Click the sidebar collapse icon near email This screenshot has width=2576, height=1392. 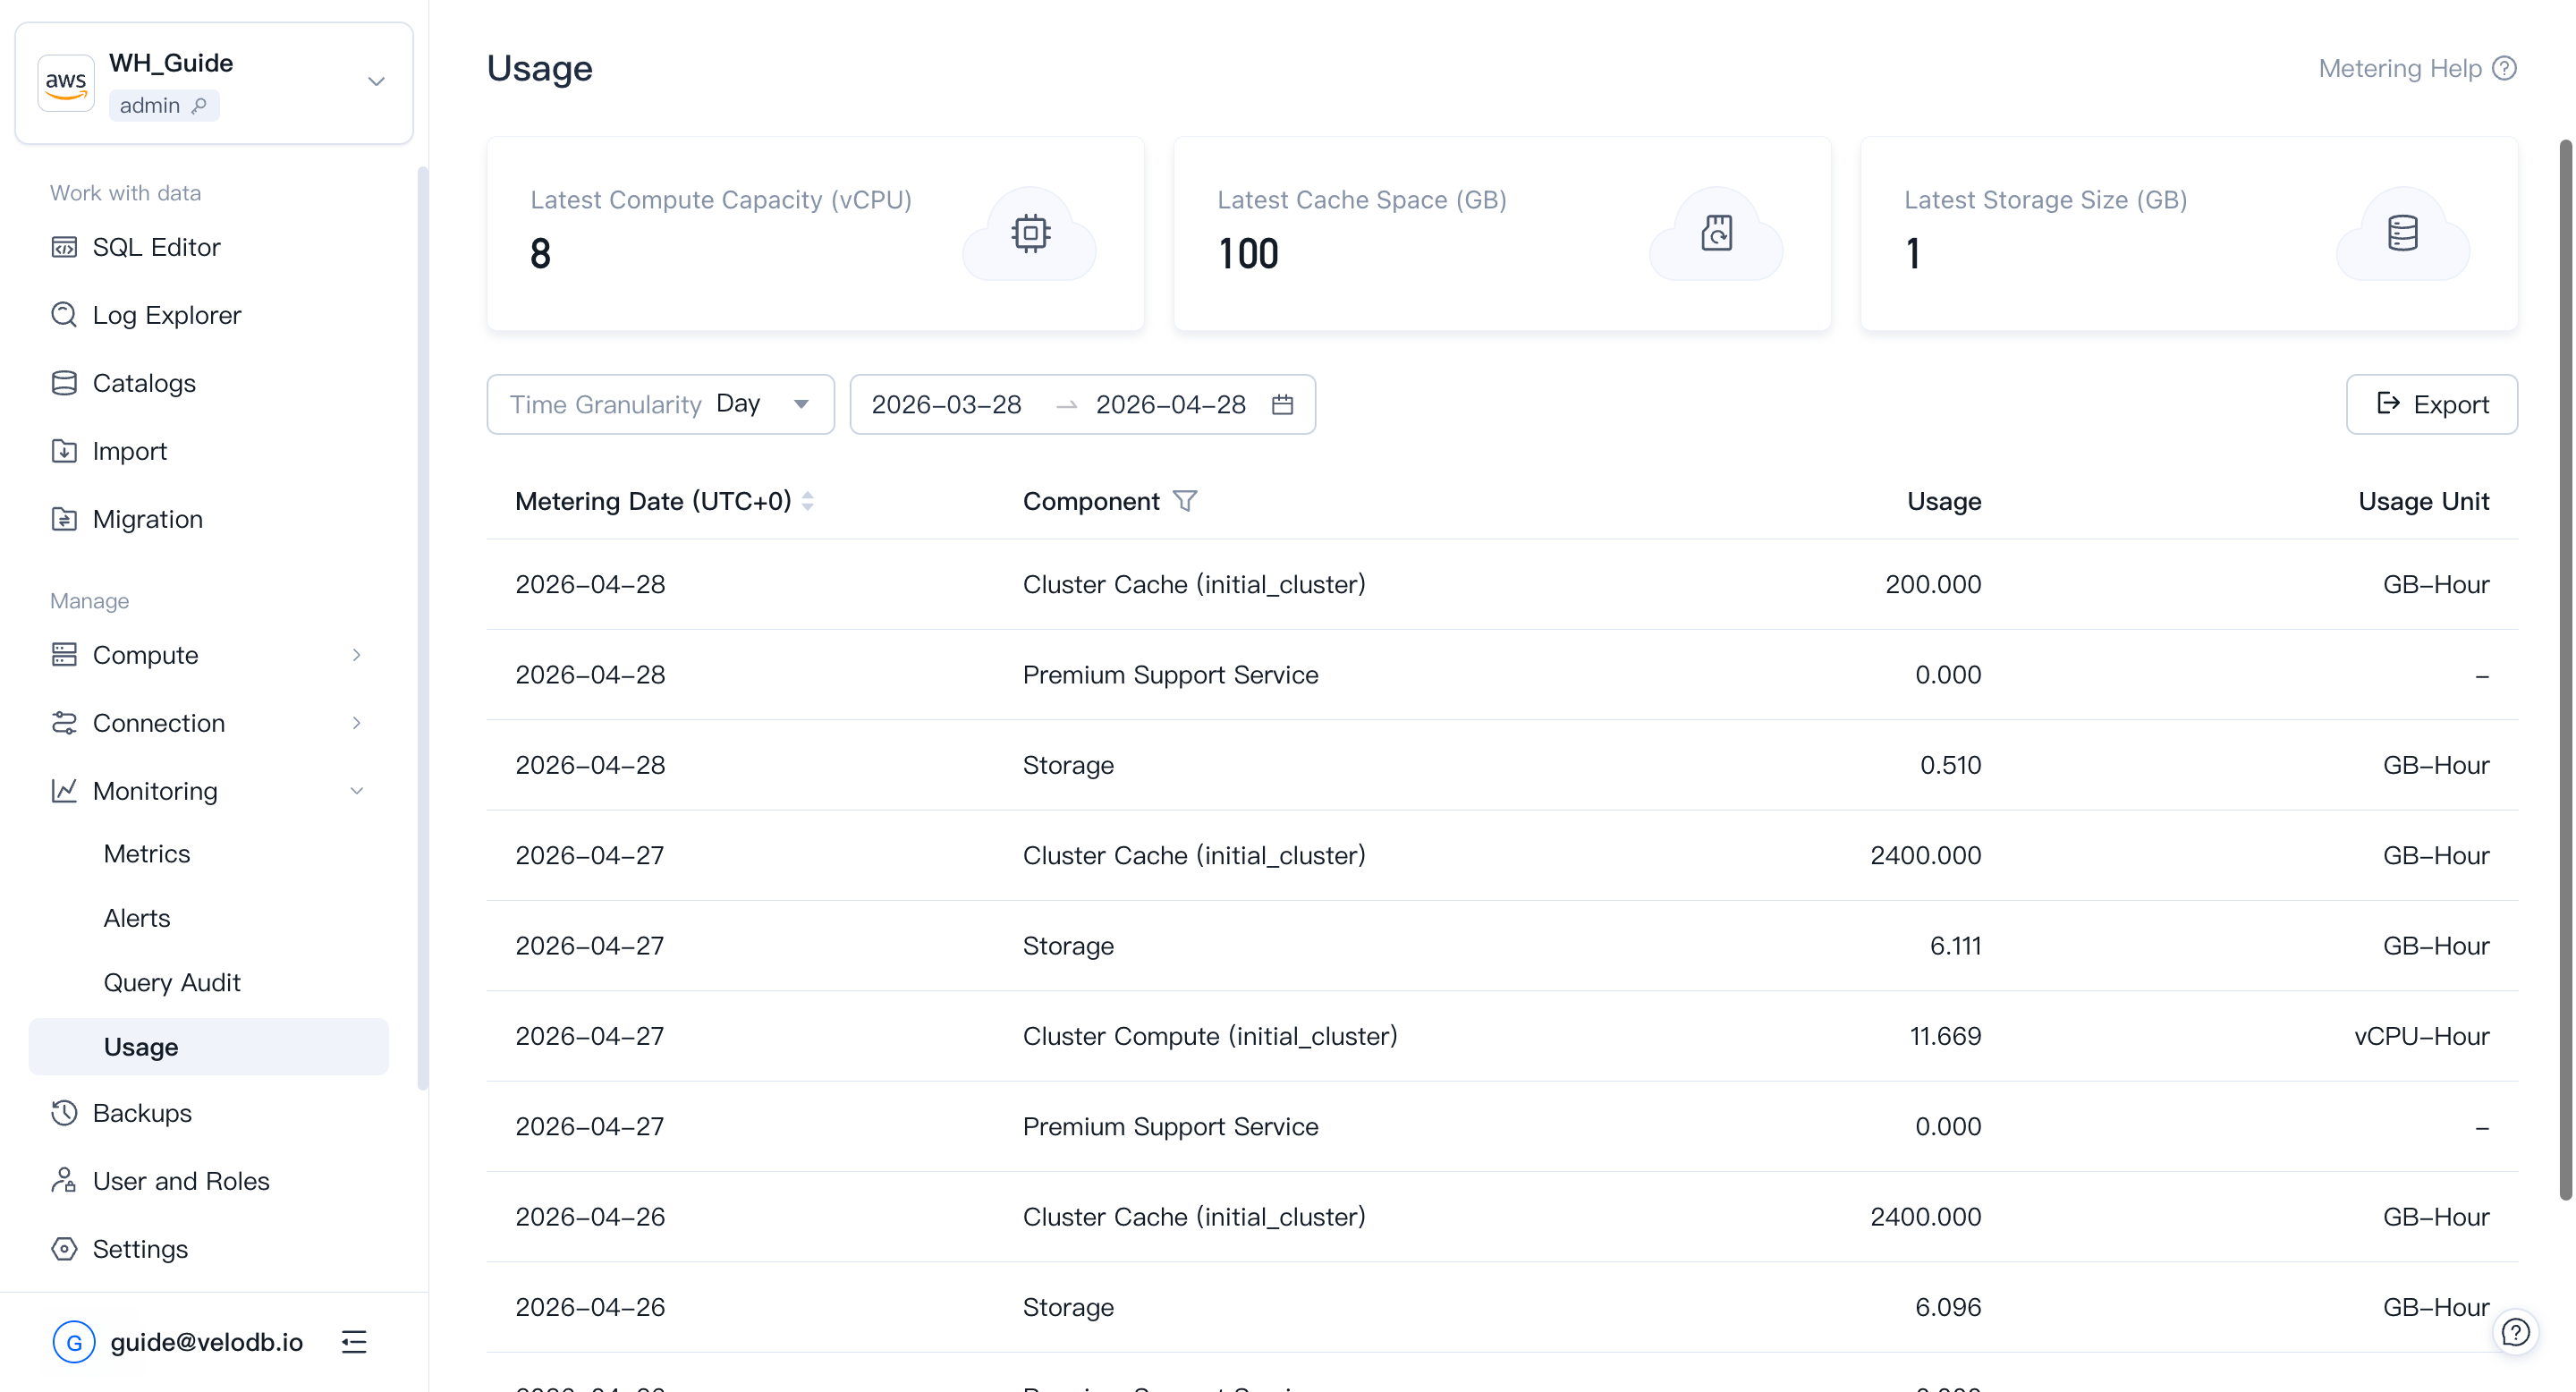tap(354, 1342)
